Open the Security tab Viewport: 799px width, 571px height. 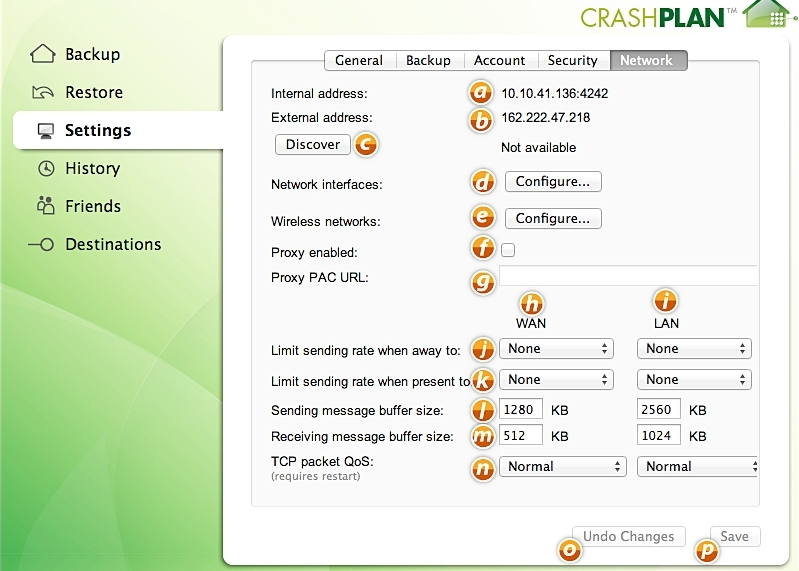pos(572,60)
